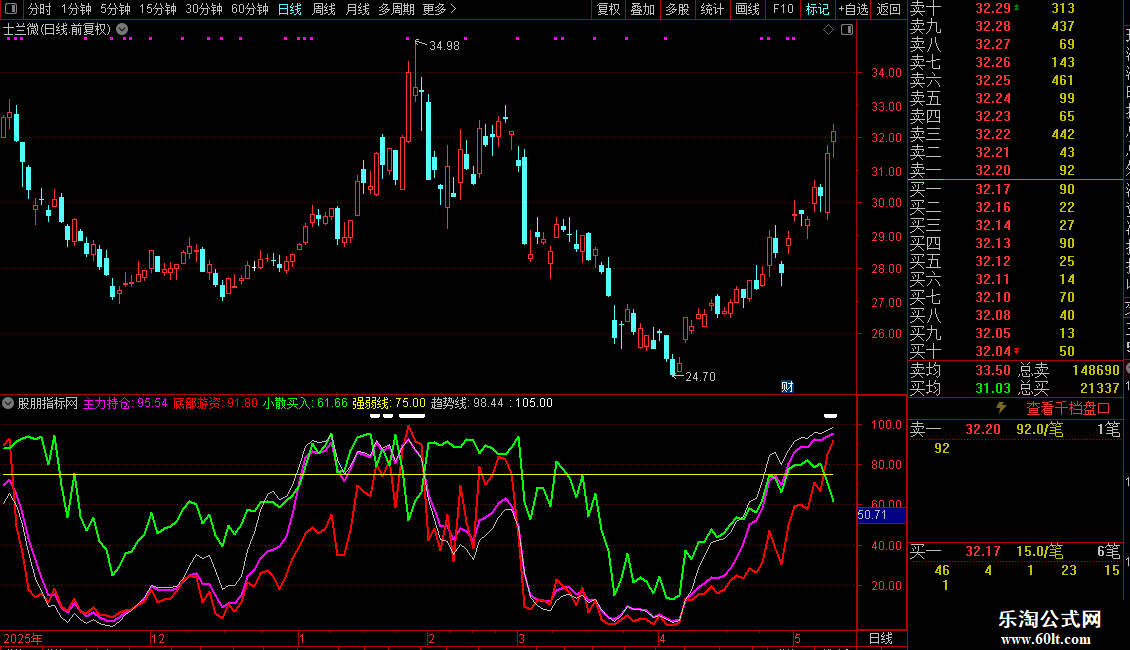This screenshot has width=1130, height=650.
Task: Click the 34.98 high price label
Action: [444, 45]
